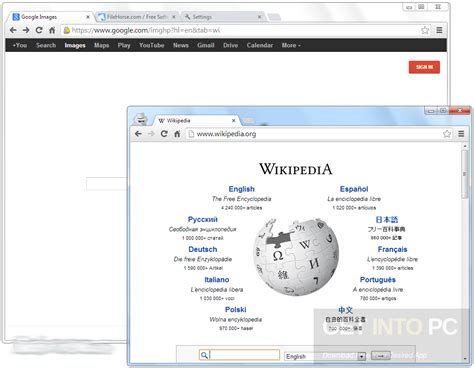474x368 pixels.
Task: Click forward arrow in Google Images window
Action: (26, 30)
